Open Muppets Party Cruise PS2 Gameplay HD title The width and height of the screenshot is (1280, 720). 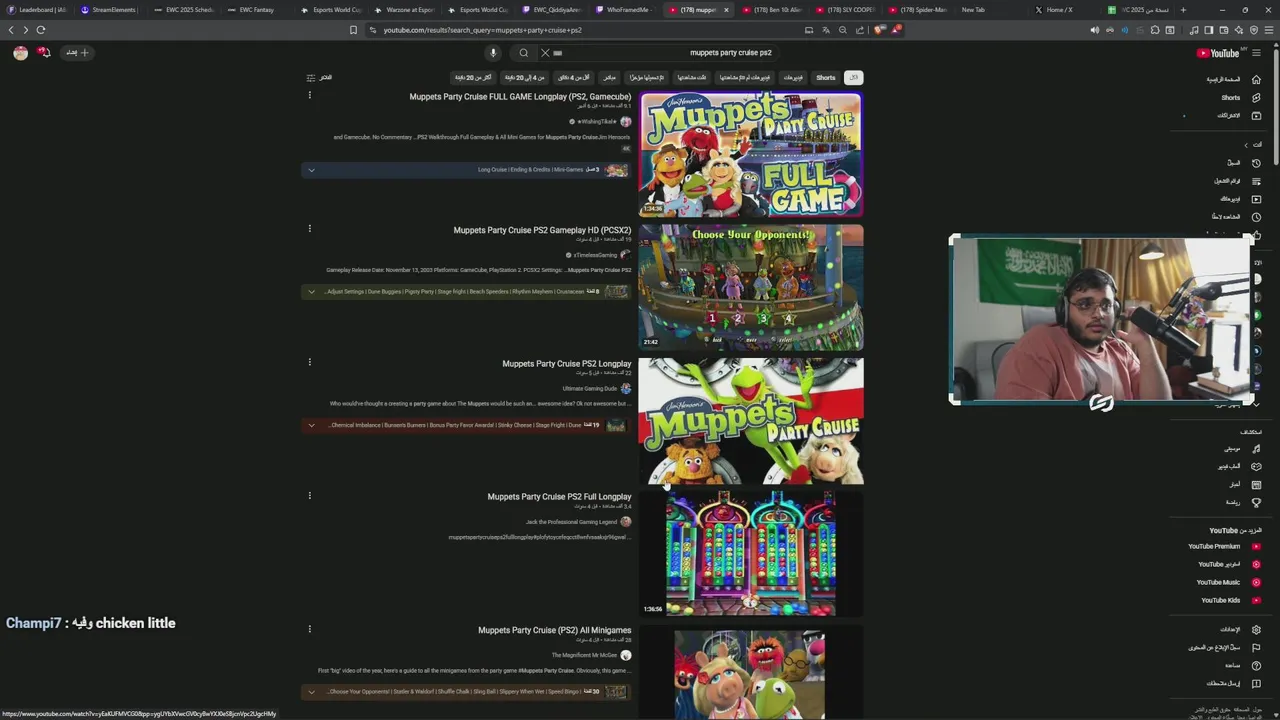point(542,230)
